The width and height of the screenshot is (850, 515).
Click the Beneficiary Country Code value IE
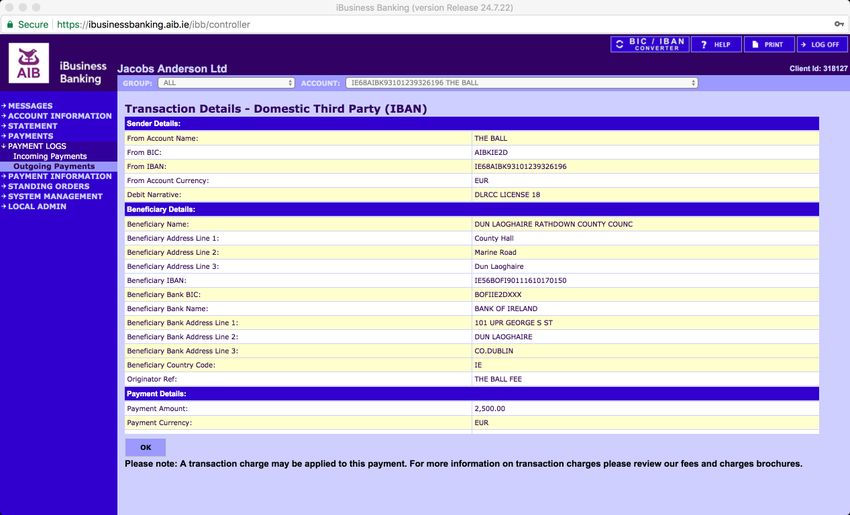478,365
